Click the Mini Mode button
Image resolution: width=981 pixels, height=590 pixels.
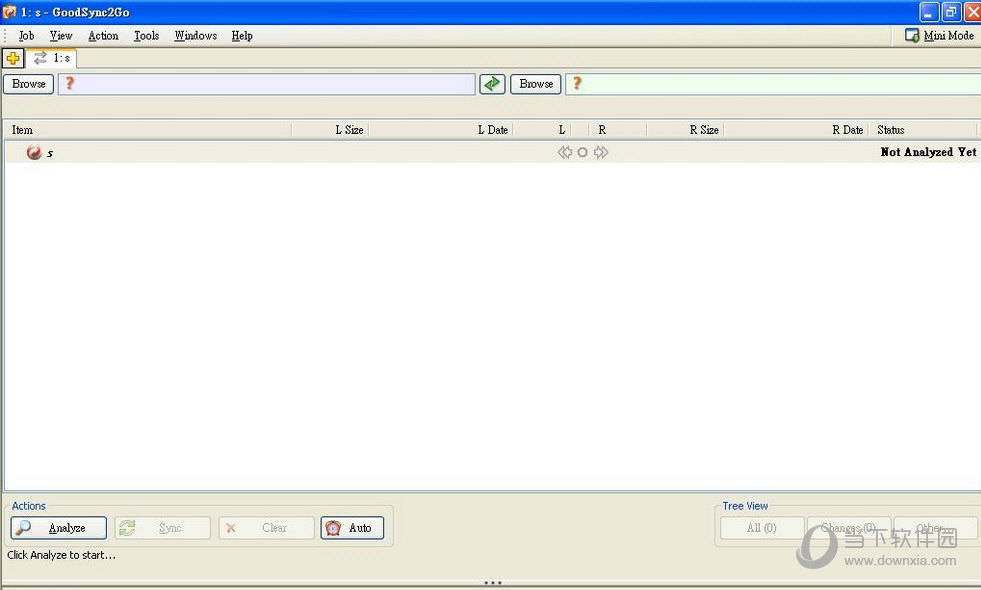[x=939, y=36]
